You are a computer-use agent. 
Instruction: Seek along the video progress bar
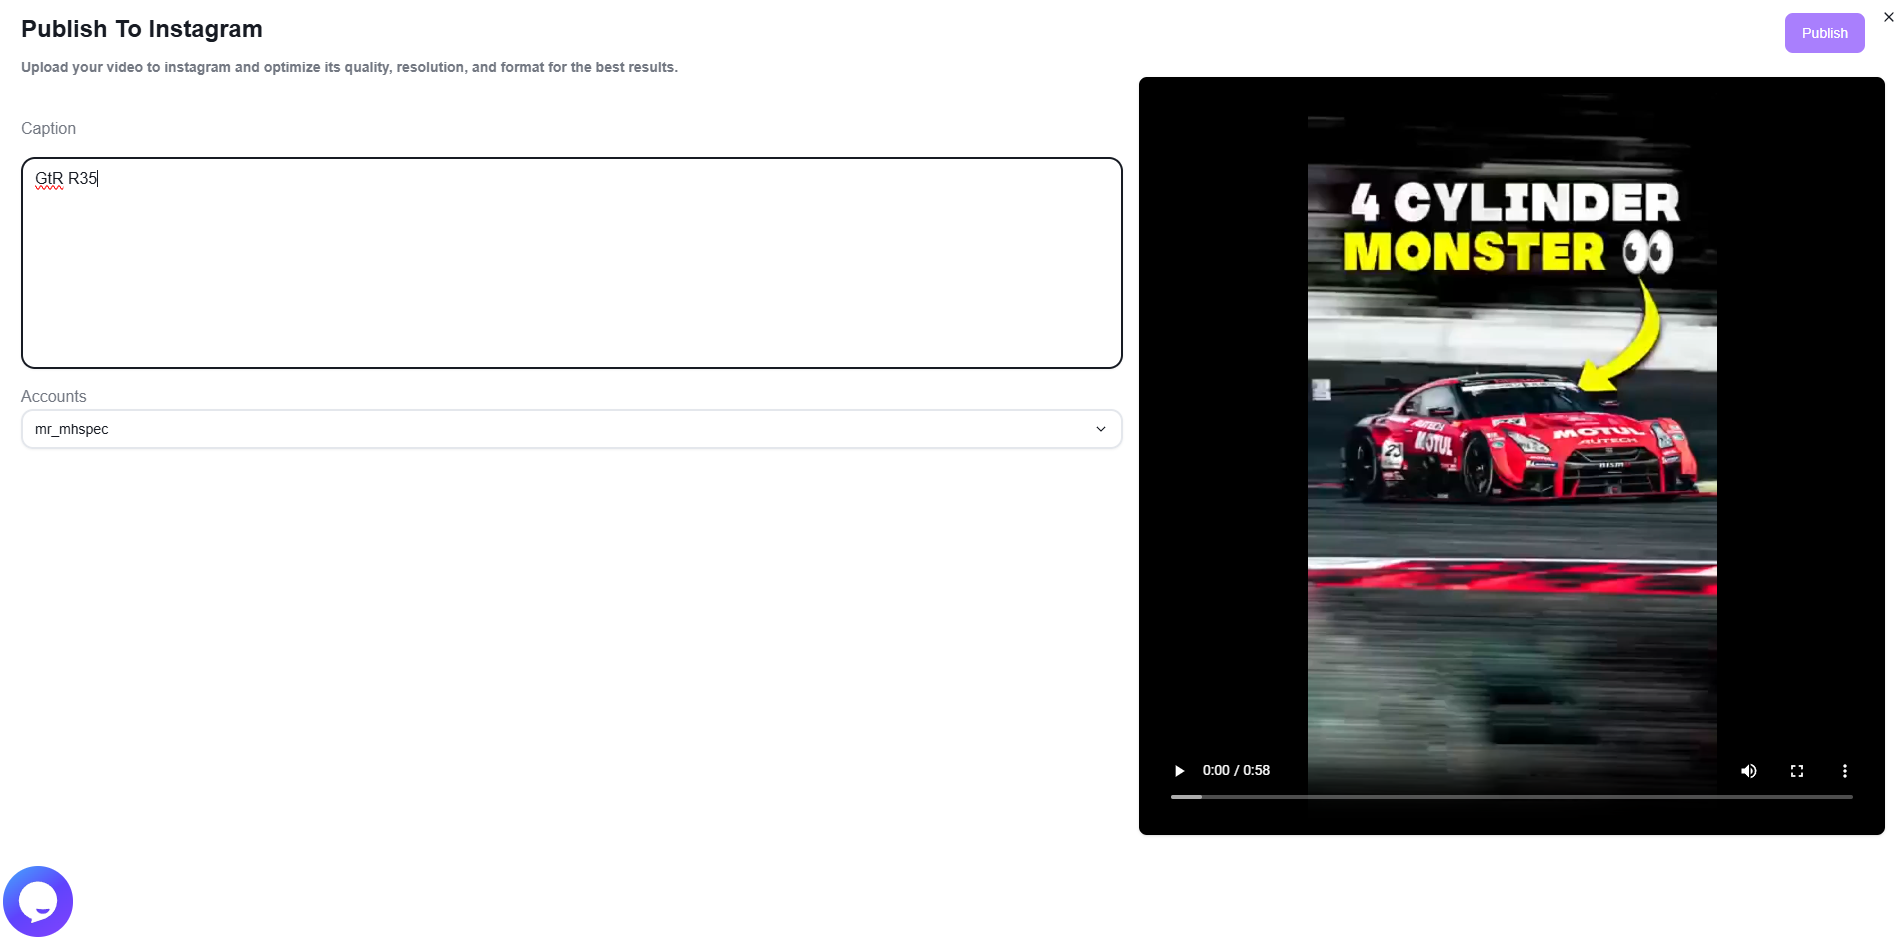tap(1512, 797)
